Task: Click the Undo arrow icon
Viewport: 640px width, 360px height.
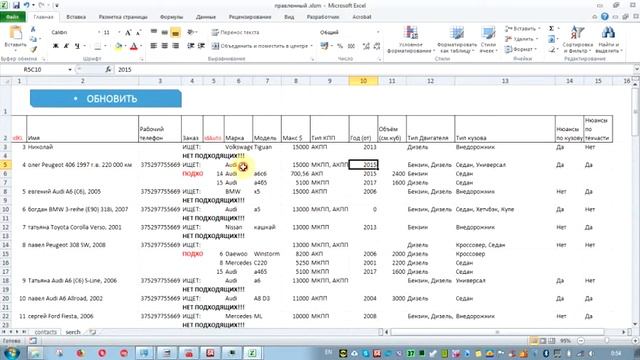Action: coord(27,5)
